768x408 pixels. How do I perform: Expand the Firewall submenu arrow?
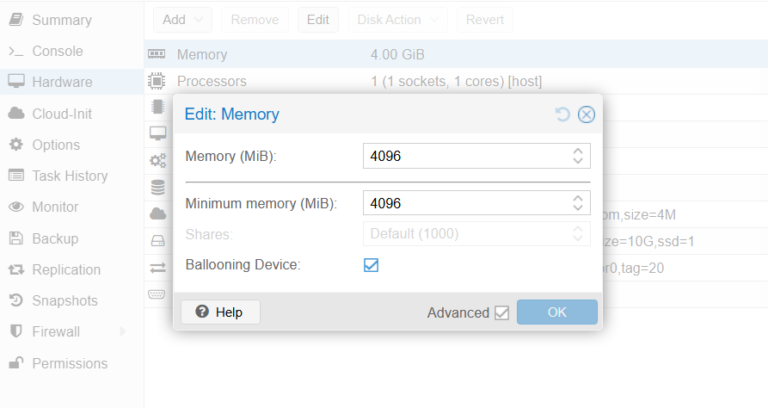pyautogui.click(x=123, y=331)
